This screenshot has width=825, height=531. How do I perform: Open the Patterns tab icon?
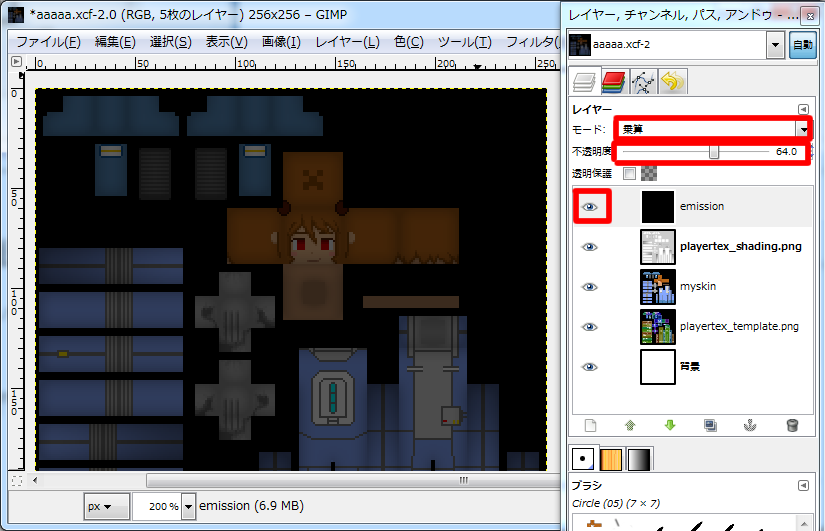tap(611, 459)
